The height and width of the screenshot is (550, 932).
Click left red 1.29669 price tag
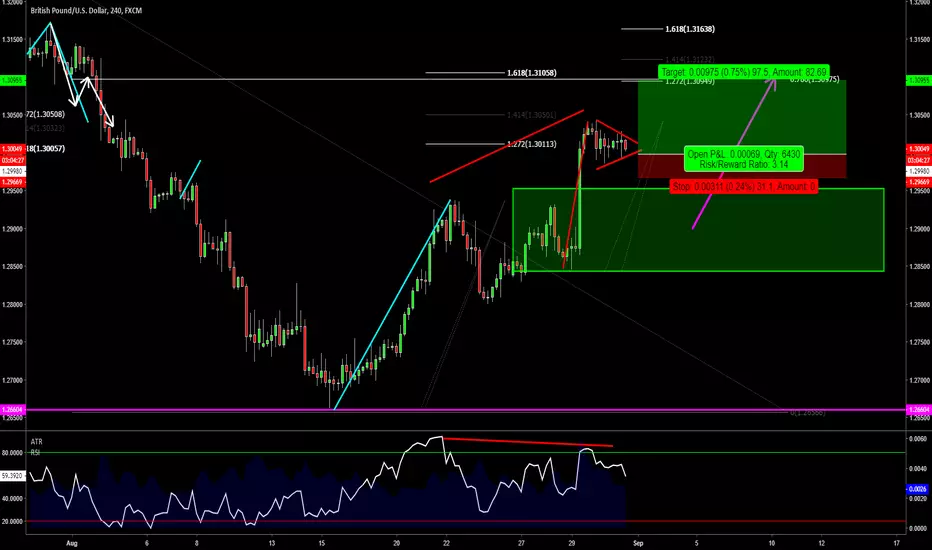12,182
